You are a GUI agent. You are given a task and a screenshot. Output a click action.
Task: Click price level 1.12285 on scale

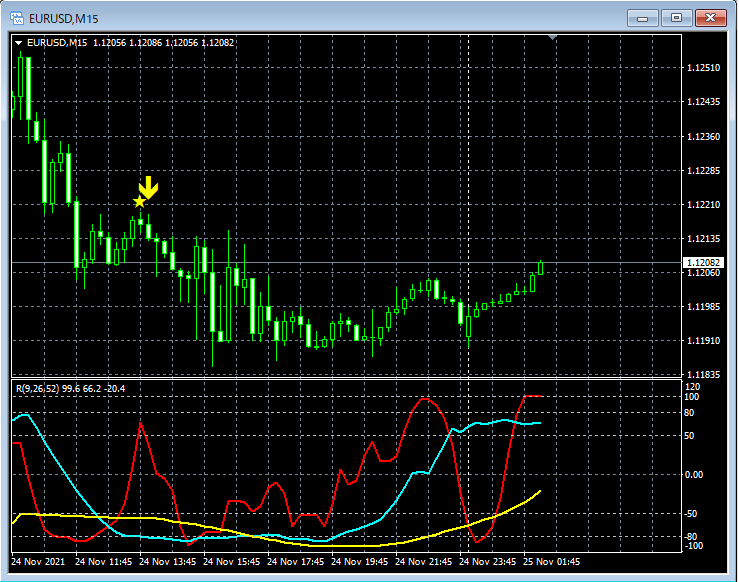pos(704,171)
